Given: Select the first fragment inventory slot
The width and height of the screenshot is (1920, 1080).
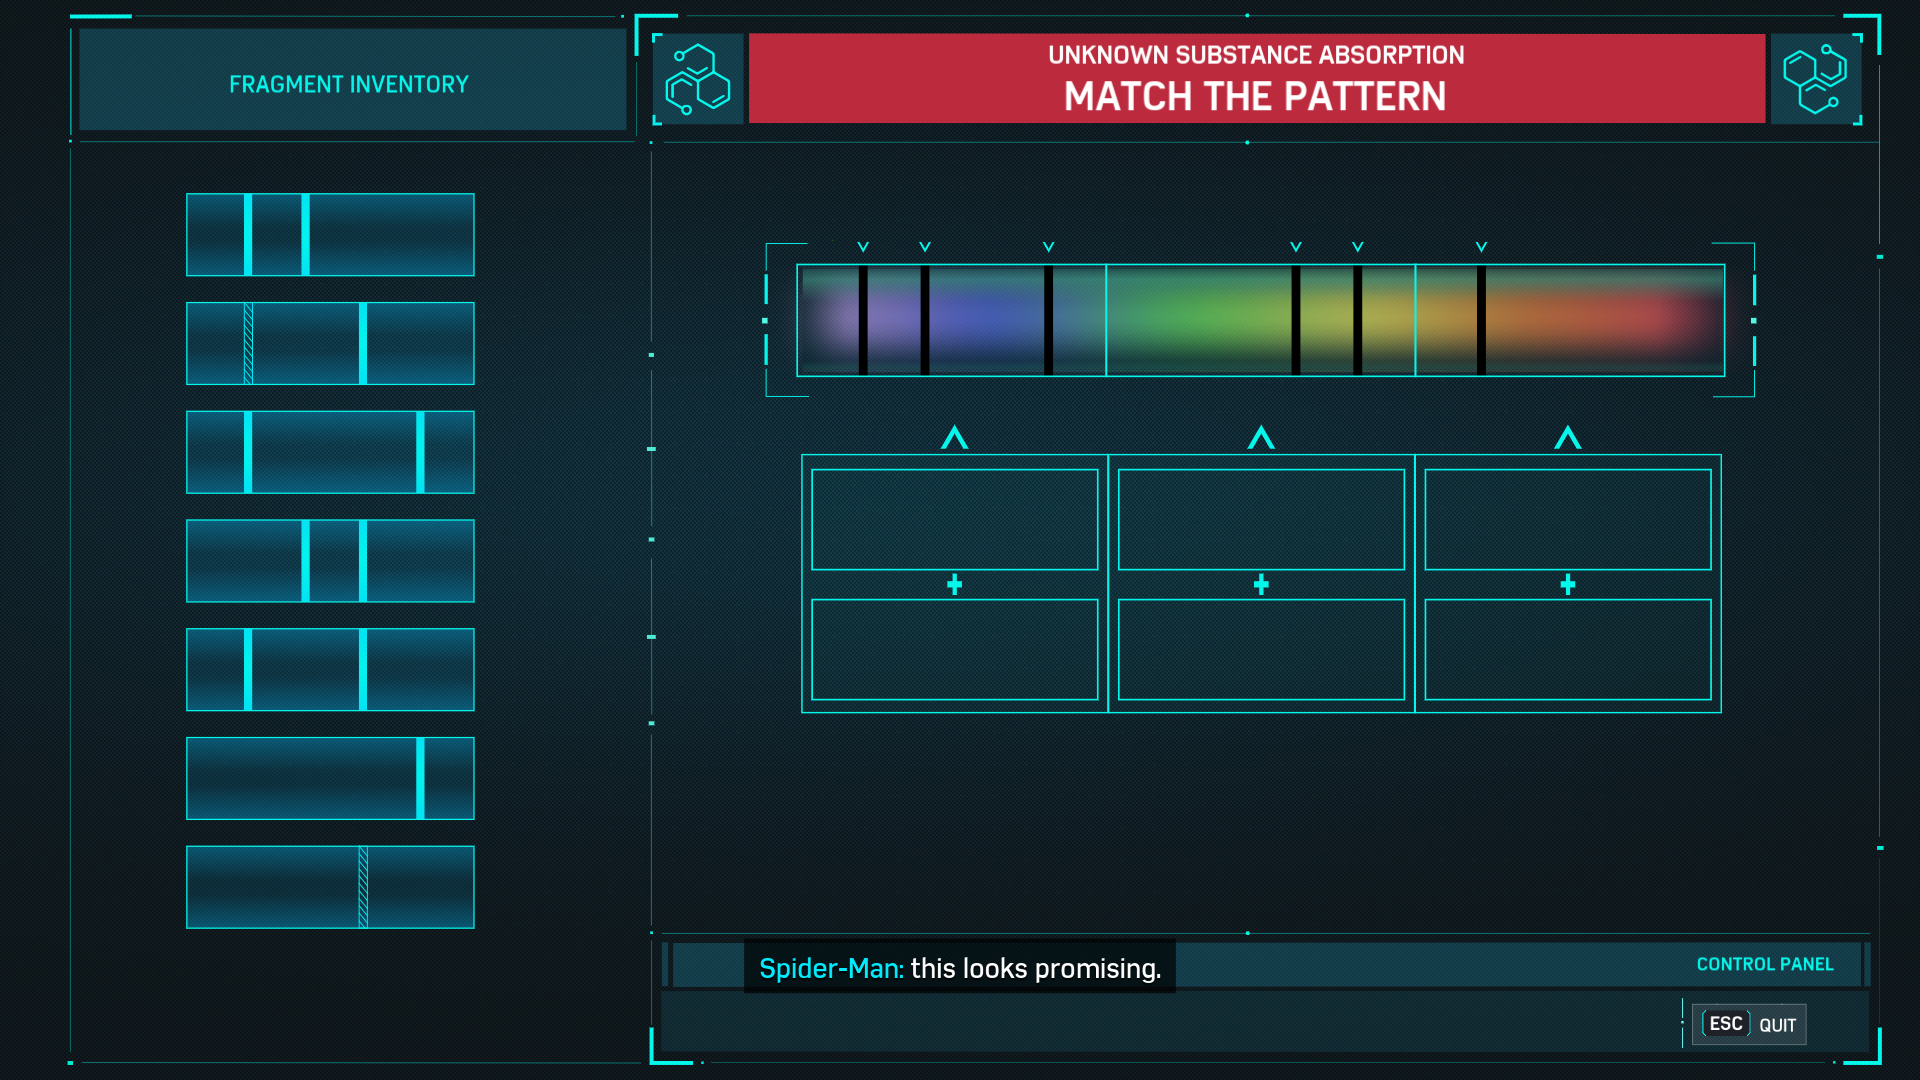Looking at the screenshot, I should (x=330, y=233).
